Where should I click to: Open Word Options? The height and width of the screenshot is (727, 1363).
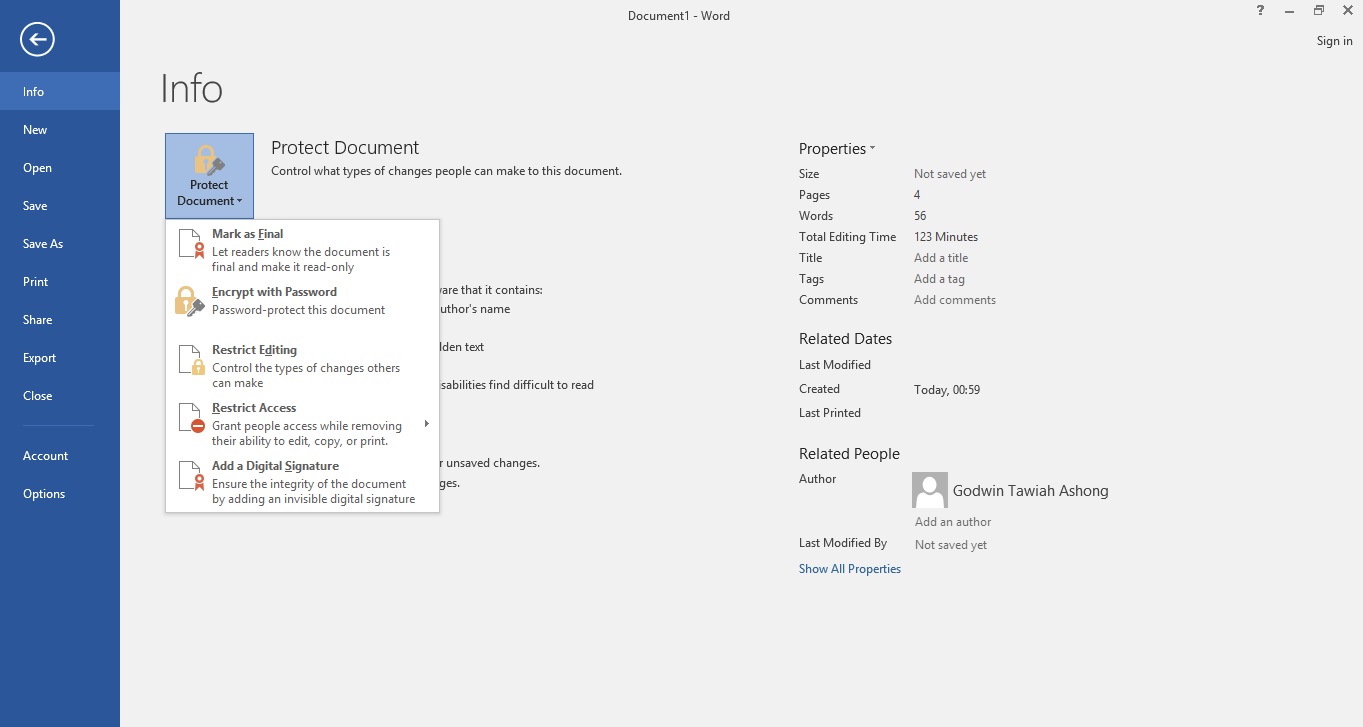click(x=60, y=493)
